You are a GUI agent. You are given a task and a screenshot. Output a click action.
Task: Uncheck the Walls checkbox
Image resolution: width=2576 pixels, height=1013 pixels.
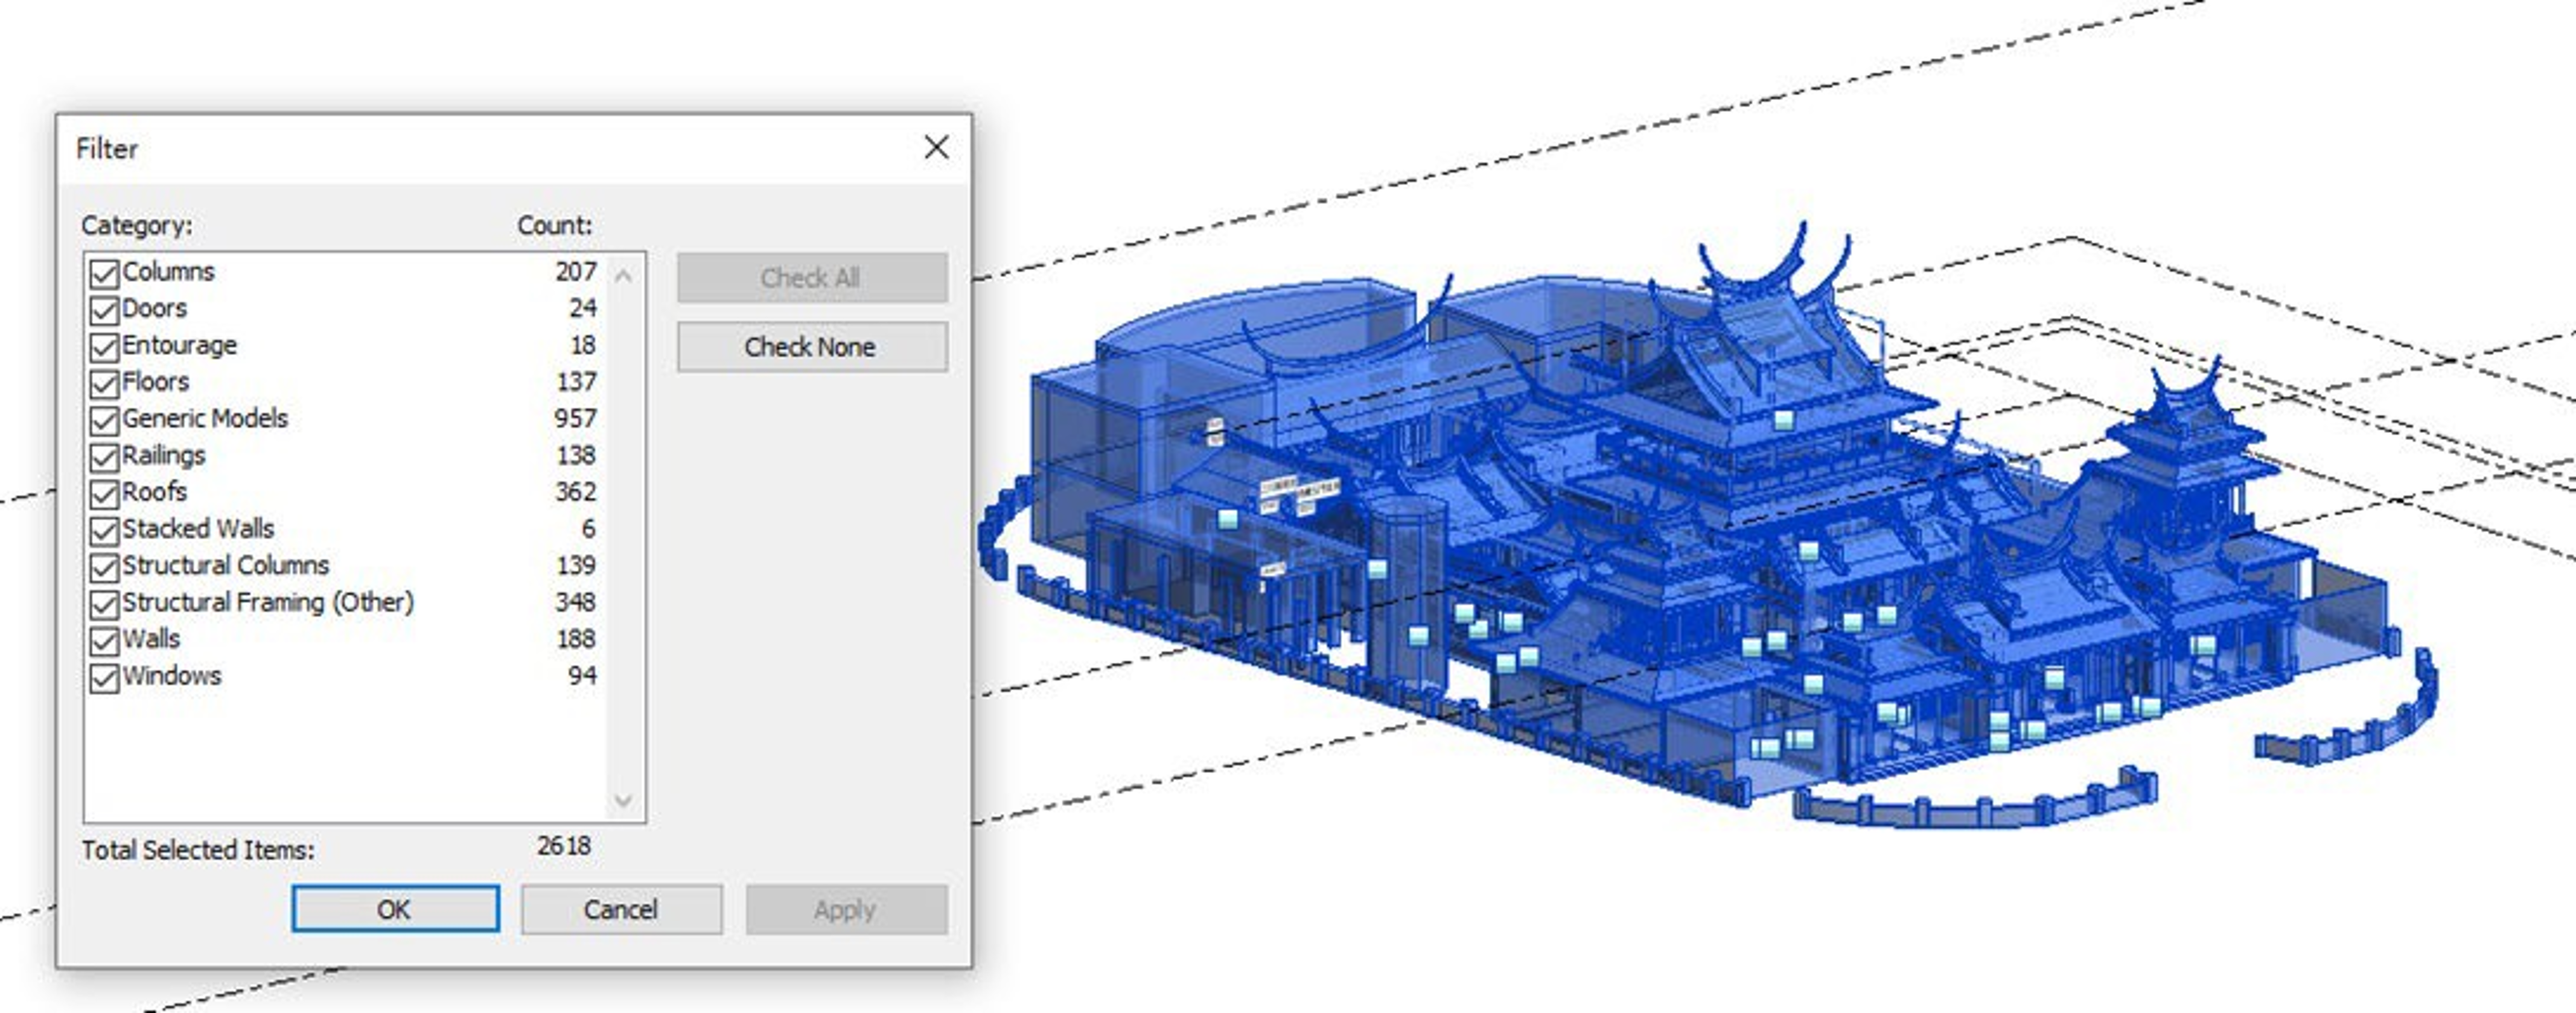click(x=104, y=640)
